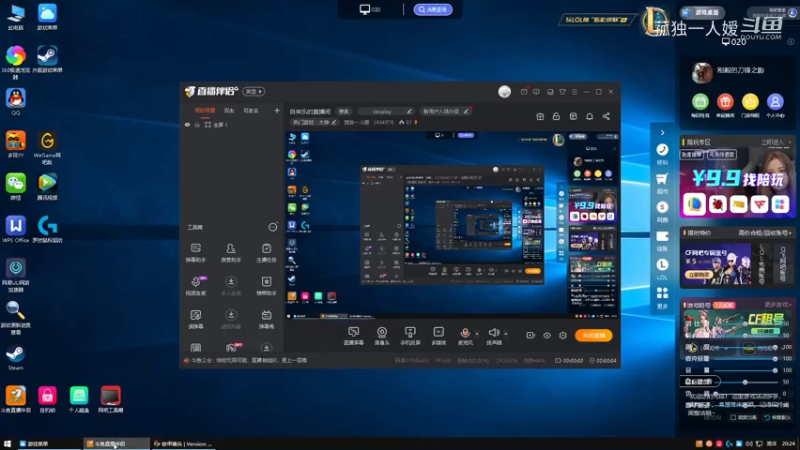
Task: Switch to the third scene tab
Action: [x=251, y=110]
